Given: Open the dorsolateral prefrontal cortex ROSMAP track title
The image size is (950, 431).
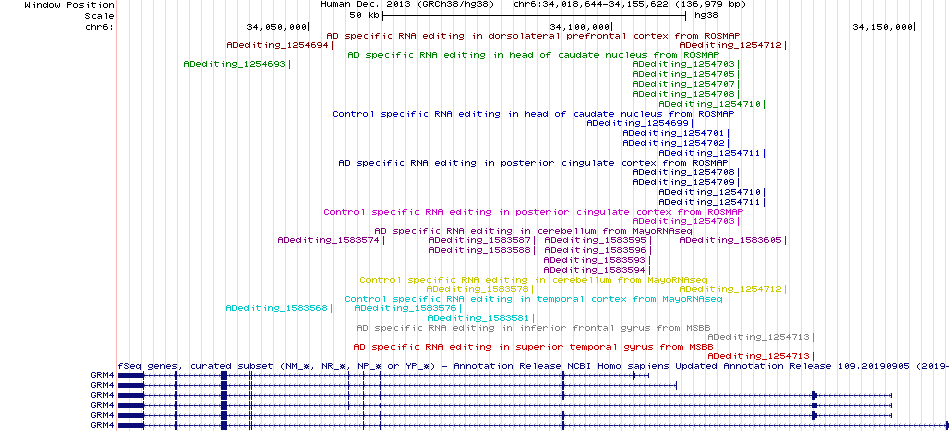Looking at the screenshot, I should [x=533, y=36].
